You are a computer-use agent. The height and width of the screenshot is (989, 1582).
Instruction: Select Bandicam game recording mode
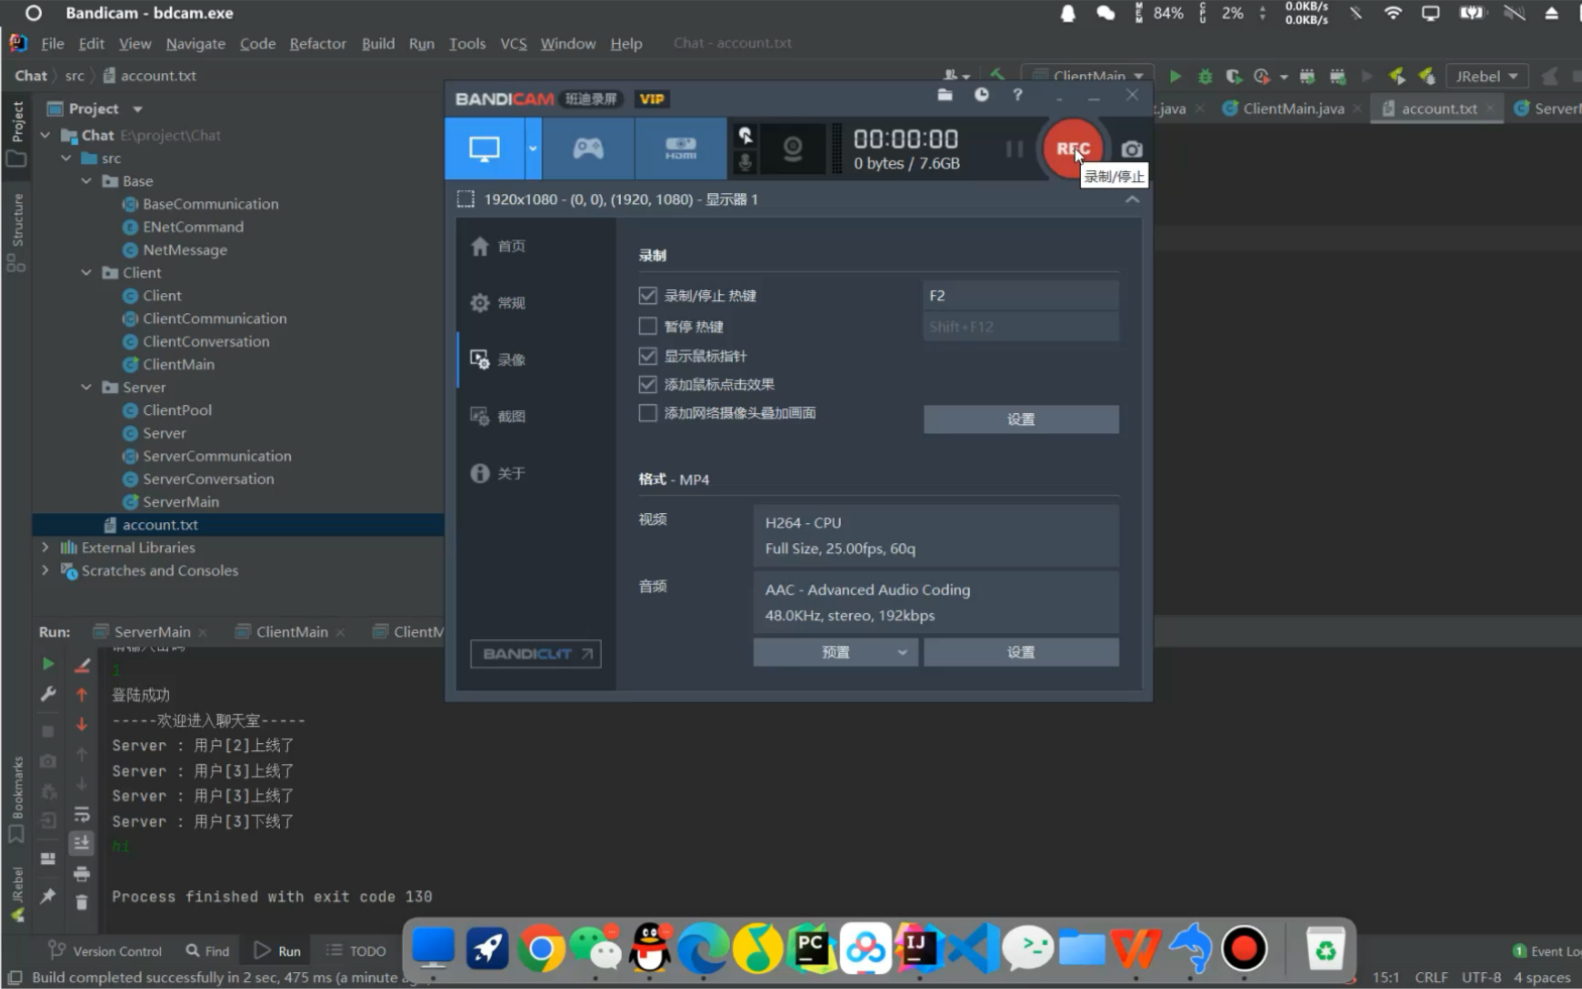588,149
